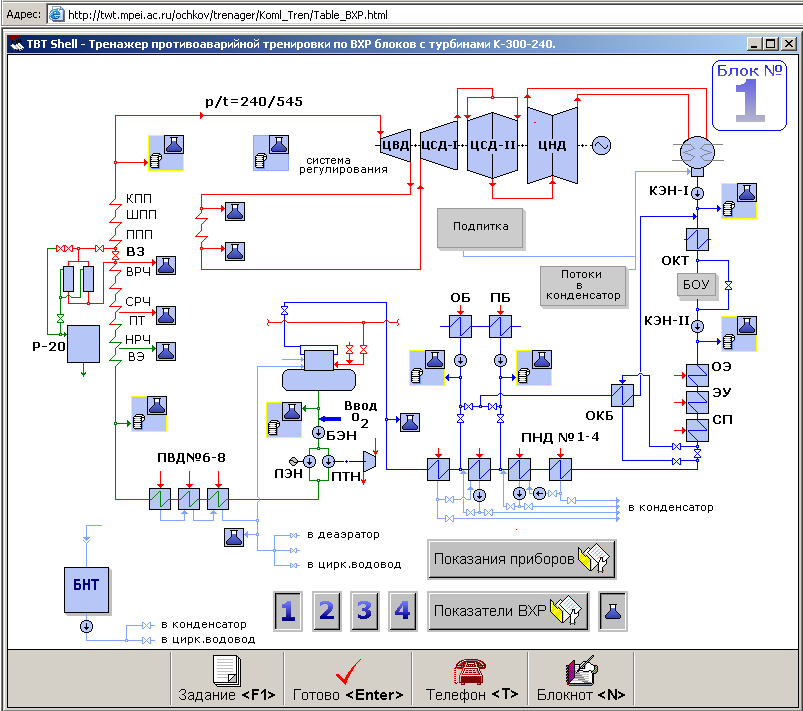Select the ЦСД-II turbine cylinder
The height and width of the screenshot is (711, 803).
pyautogui.click(x=493, y=145)
